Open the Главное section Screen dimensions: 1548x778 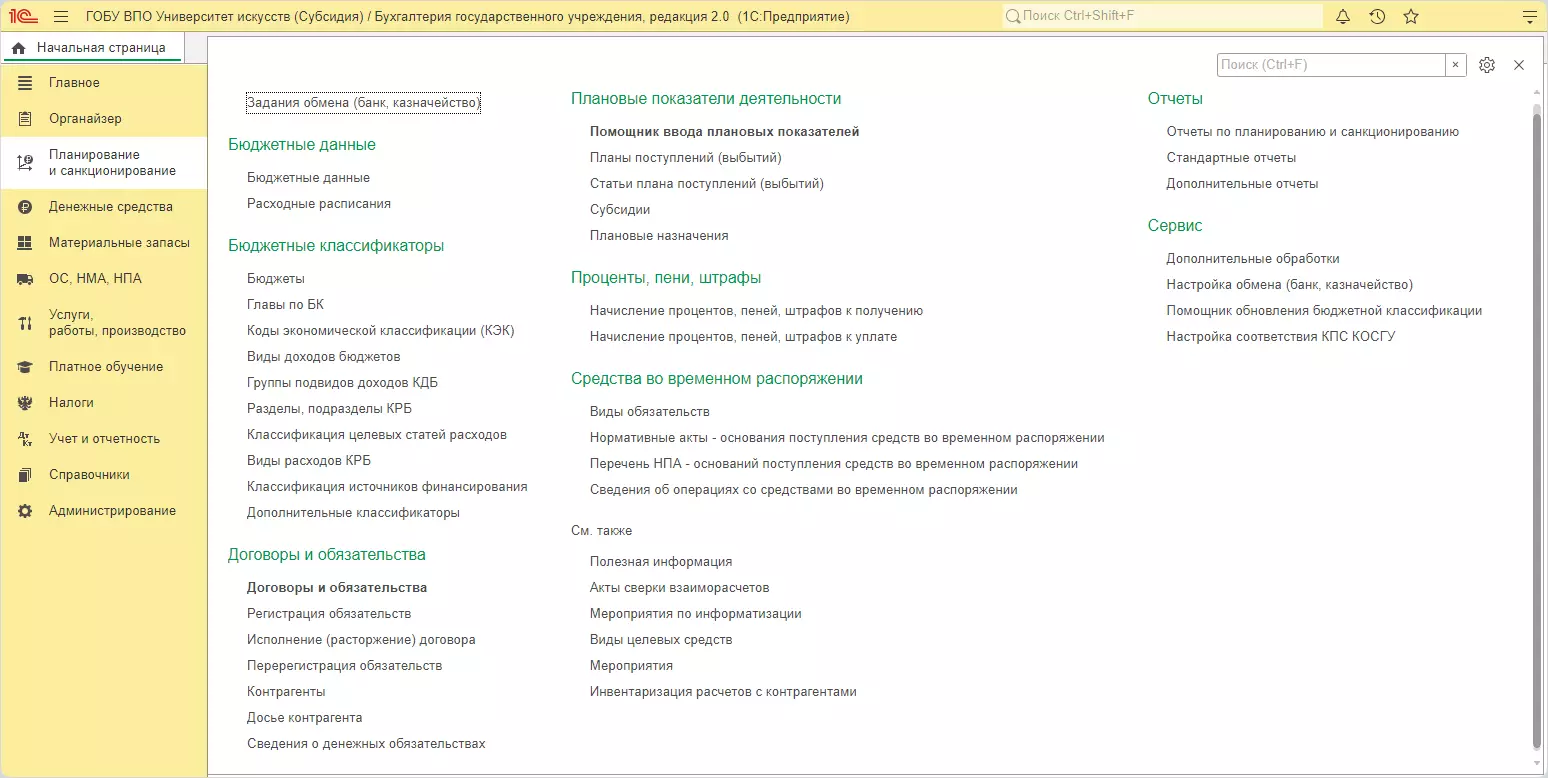[104, 83]
